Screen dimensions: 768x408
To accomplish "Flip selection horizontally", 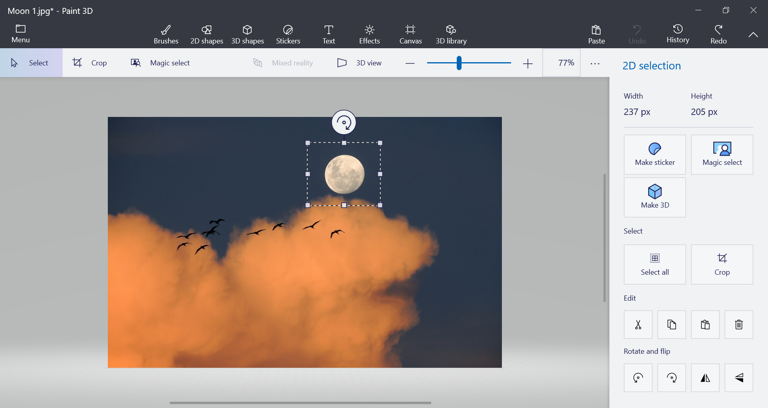I will (x=705, y=377).
